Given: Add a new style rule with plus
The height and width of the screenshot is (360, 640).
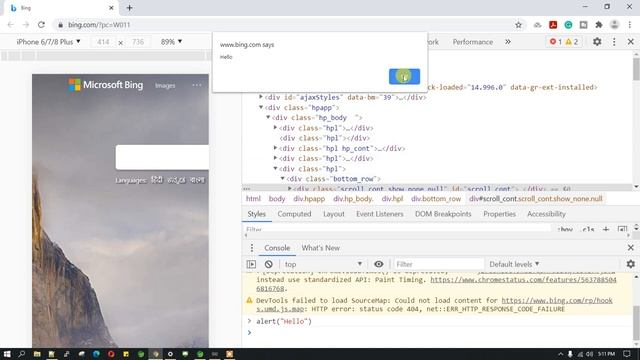Looking at the screenshot, I should tap(606, 229).
